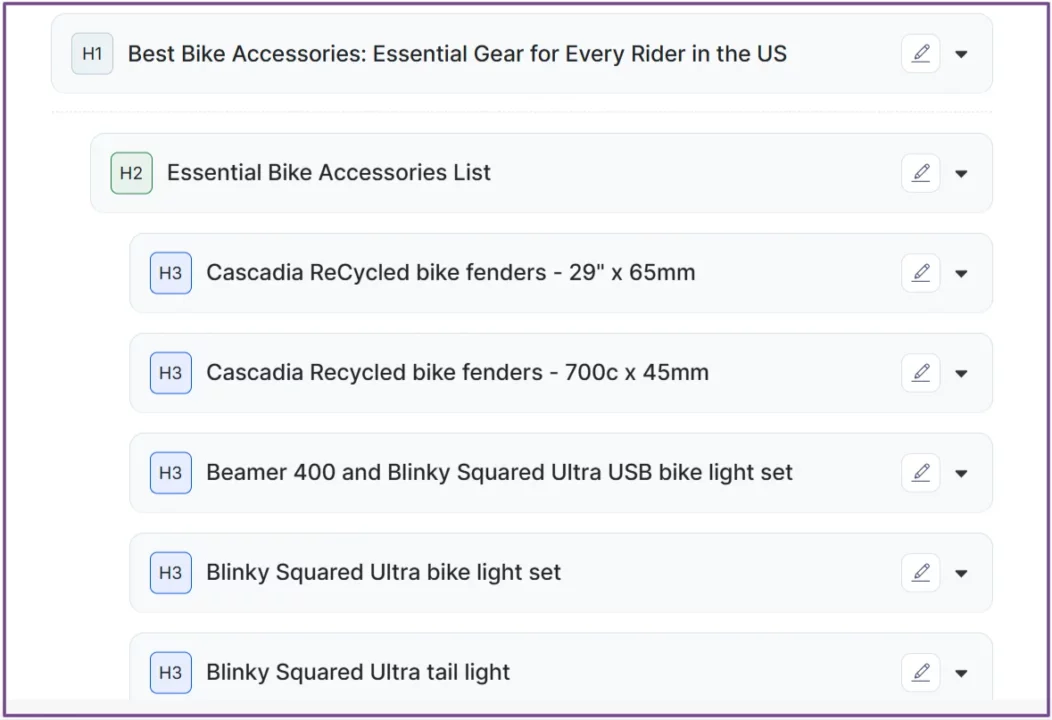Click the Best Bike Accessories heading text

(455, 54)
